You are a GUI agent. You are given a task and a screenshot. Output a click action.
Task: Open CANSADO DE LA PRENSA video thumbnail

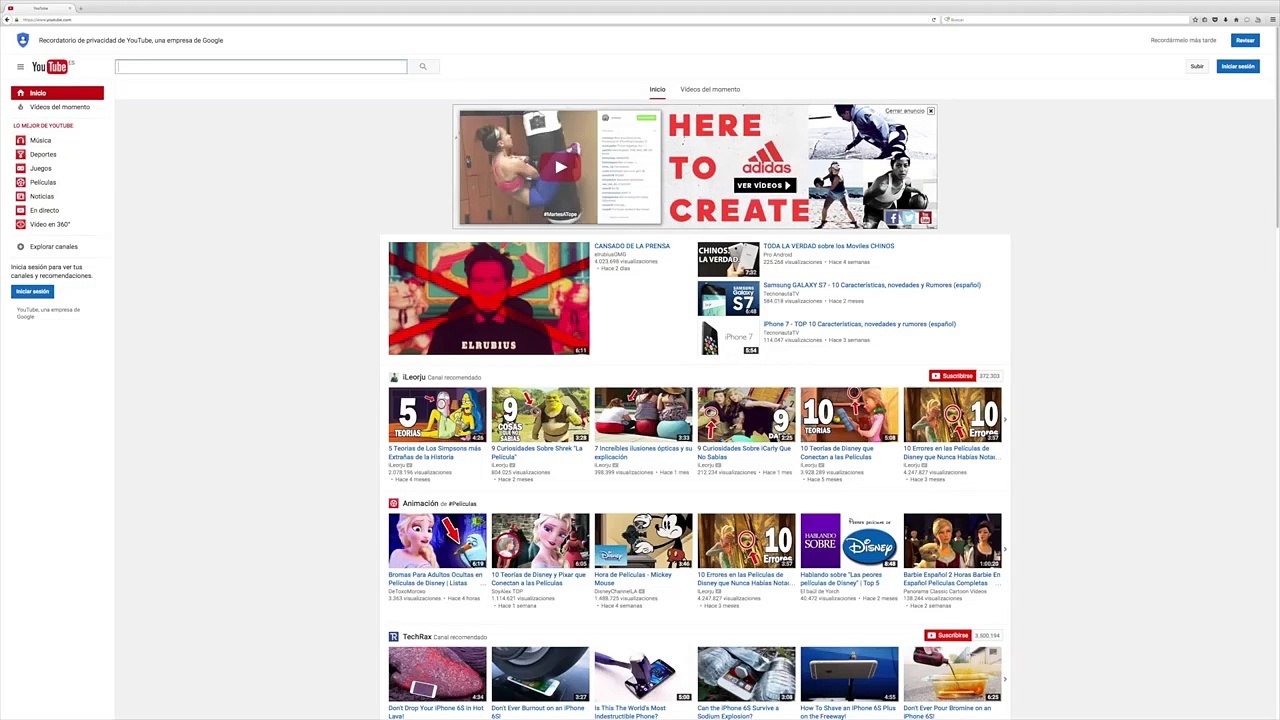click(489, 298)
